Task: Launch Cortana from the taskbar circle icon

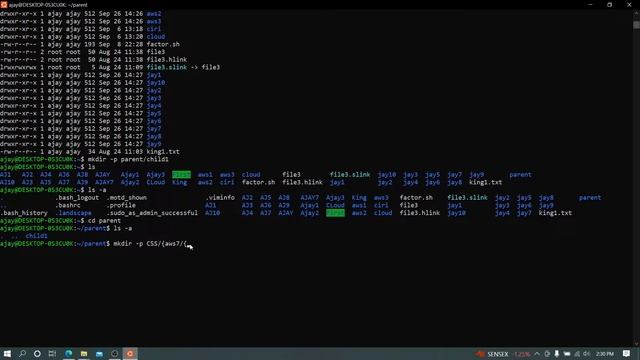Action: pyautogui.click(x=37, y=353)
